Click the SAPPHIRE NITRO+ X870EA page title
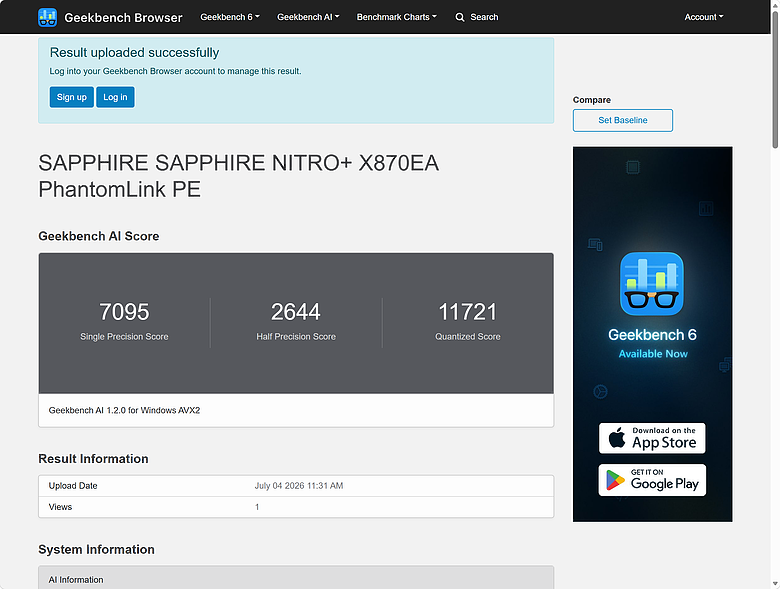The height and width of the screenshot is (589, 780). [x=239, y=176]
